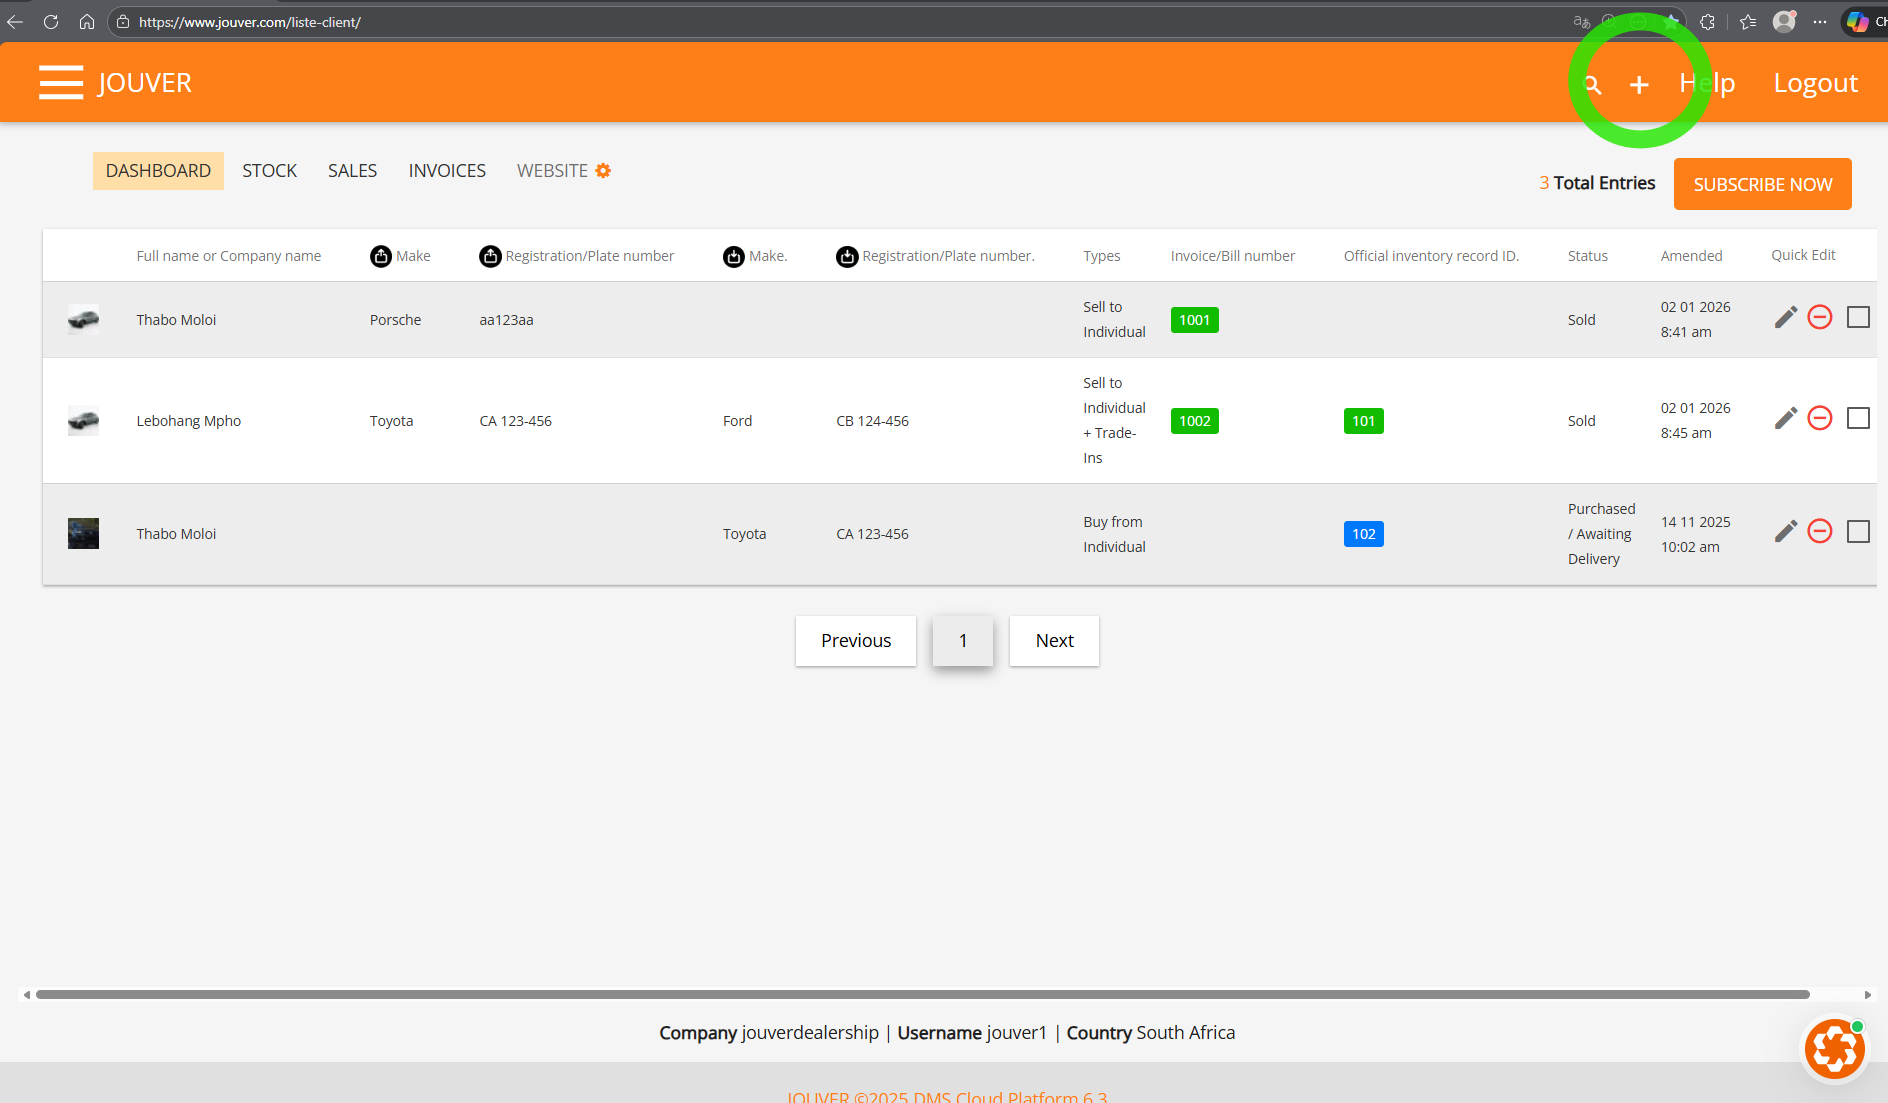
Task: Open the browser favorites list
Action: click(x=1748, y=22)
